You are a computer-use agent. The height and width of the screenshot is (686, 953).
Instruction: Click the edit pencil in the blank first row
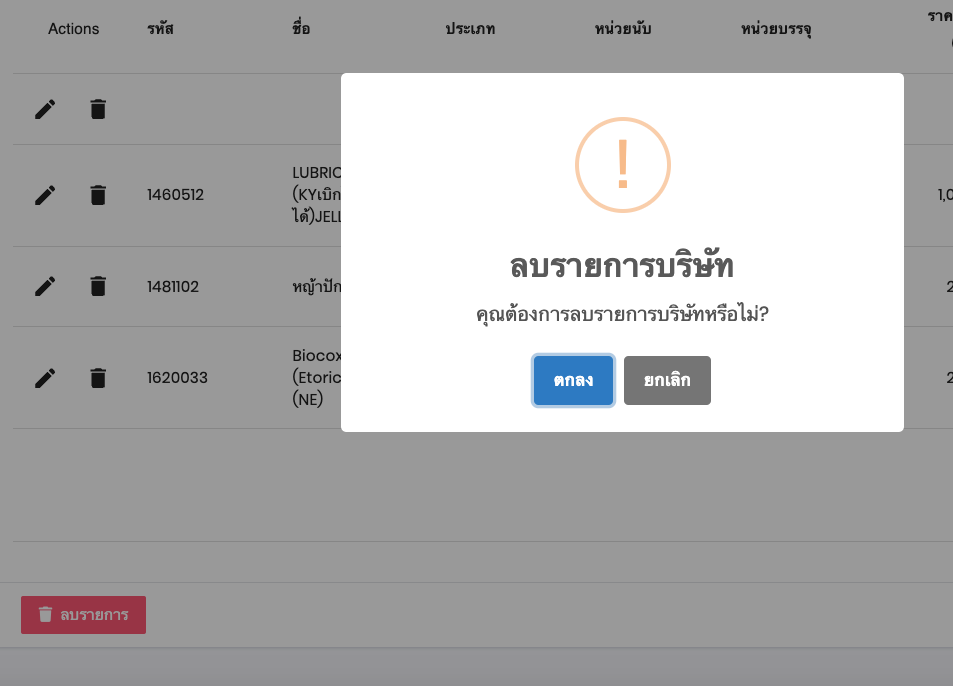click(x=45, y=109)
